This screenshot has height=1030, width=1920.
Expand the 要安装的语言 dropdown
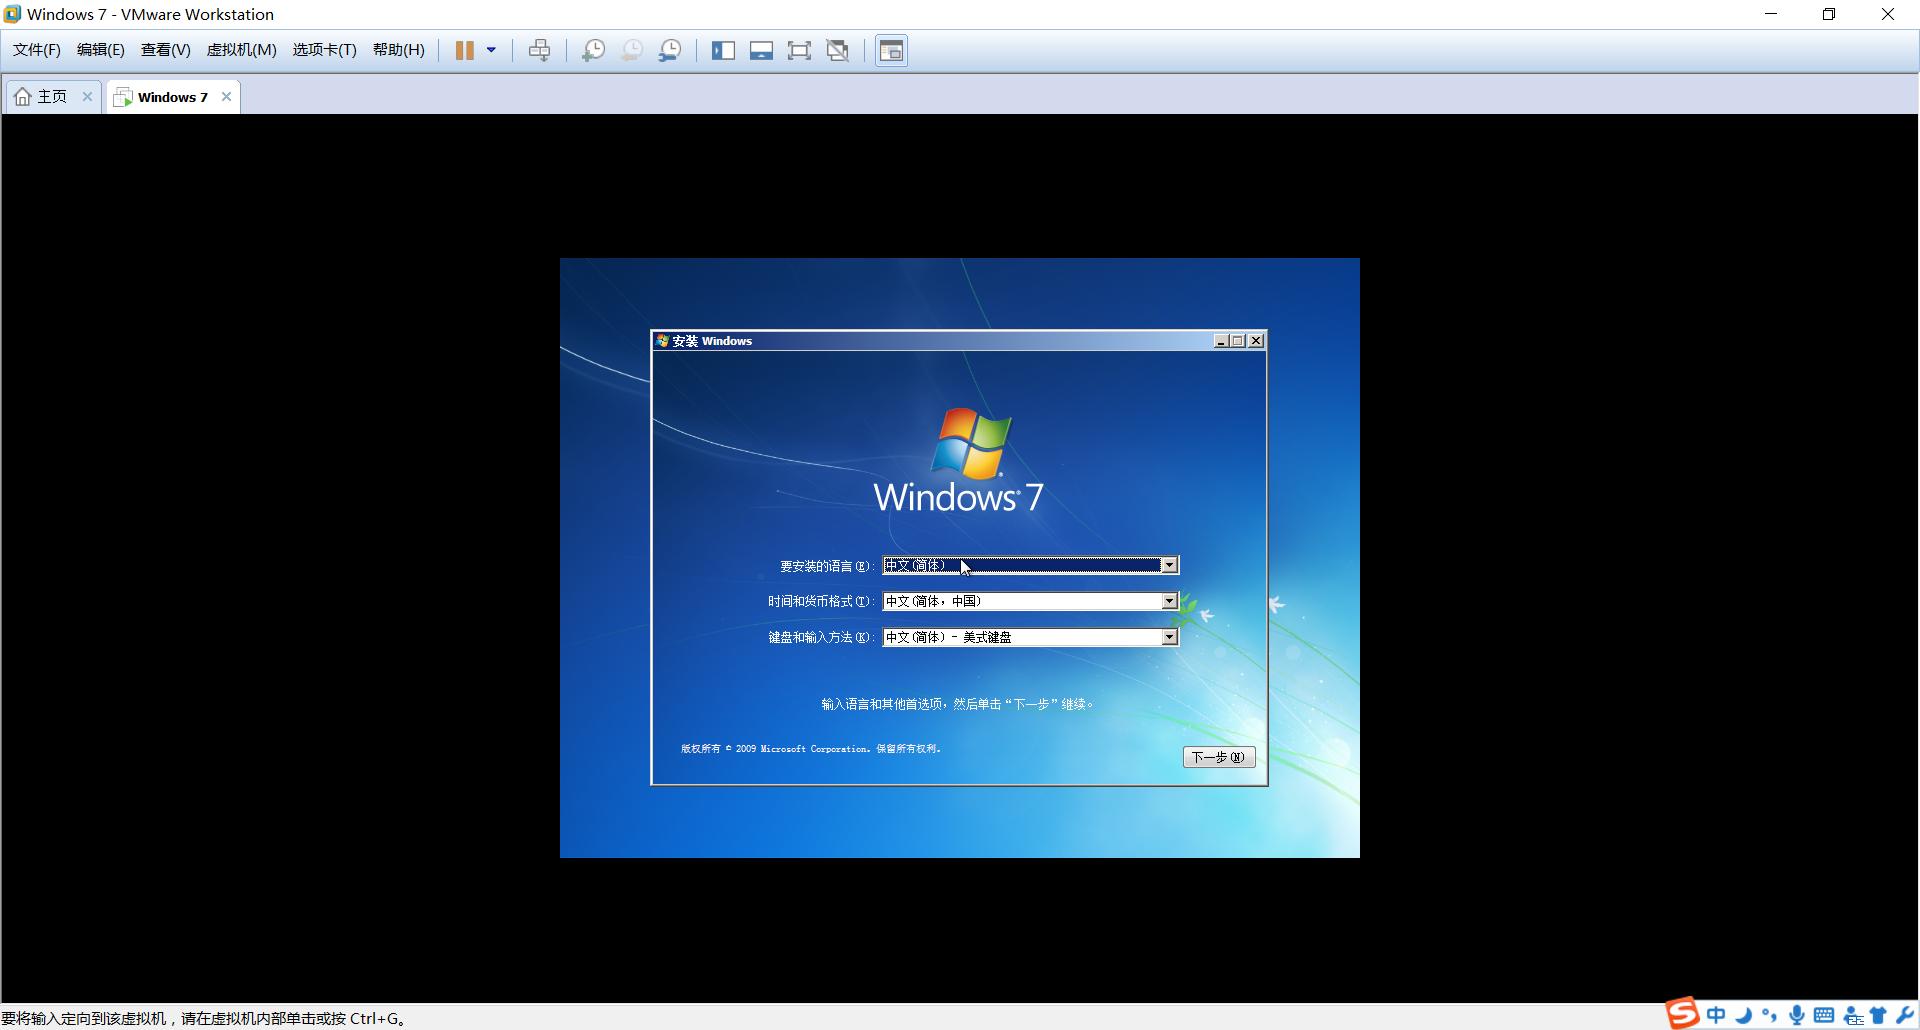click(1168, 566)
